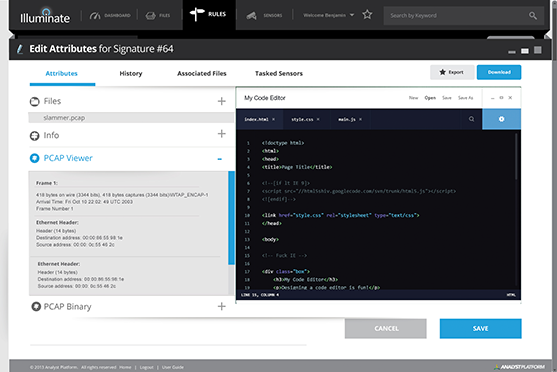Click the Dashboard gauge icon
The image size is (557, 372).
94,16
